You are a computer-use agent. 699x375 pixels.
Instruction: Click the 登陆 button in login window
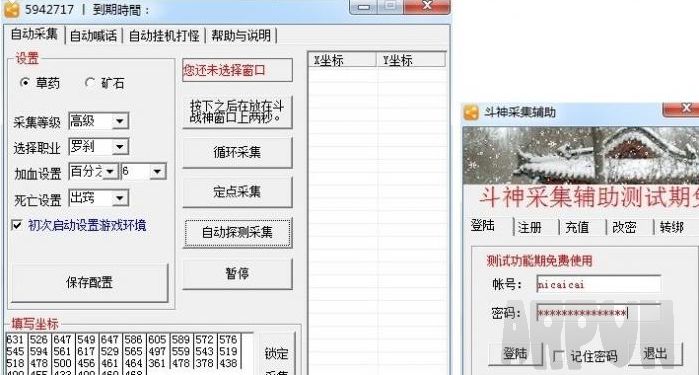[515, 354]
